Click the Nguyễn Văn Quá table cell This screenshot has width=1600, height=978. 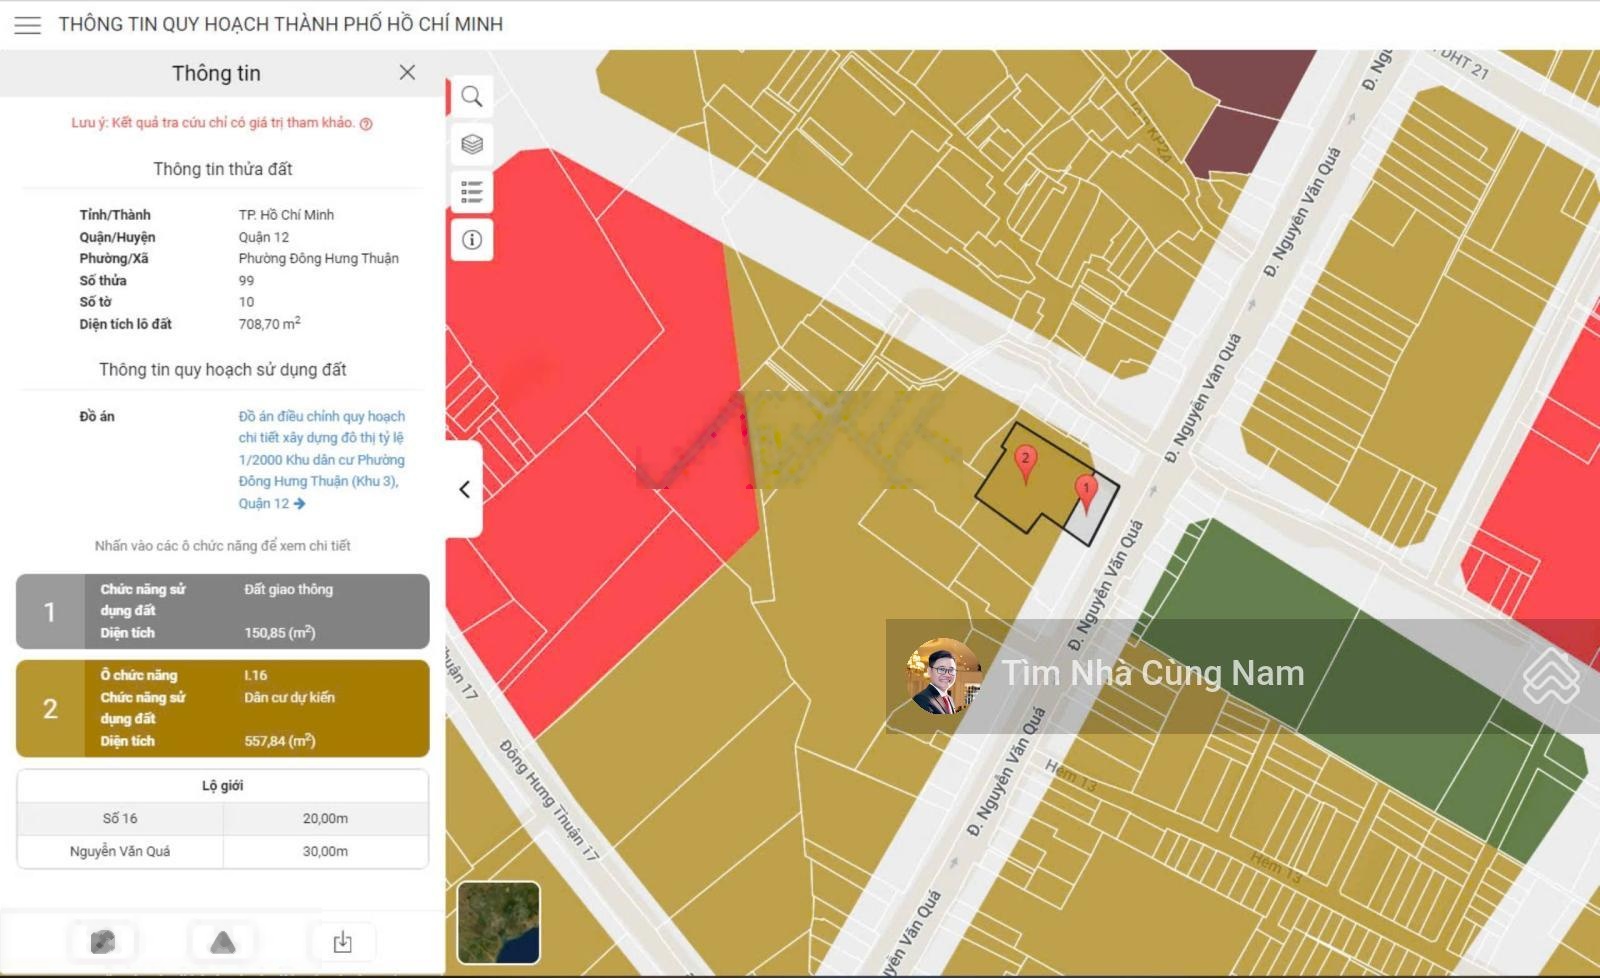[x=120, y=851]
